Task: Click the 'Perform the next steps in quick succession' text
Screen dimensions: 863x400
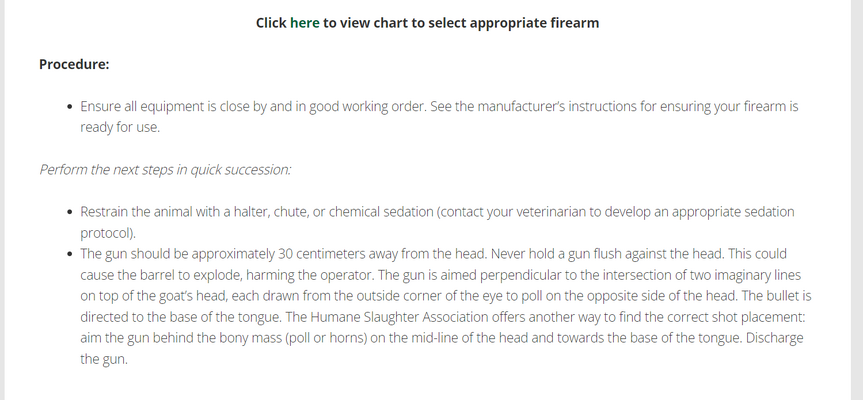Action: click(165, 170)
